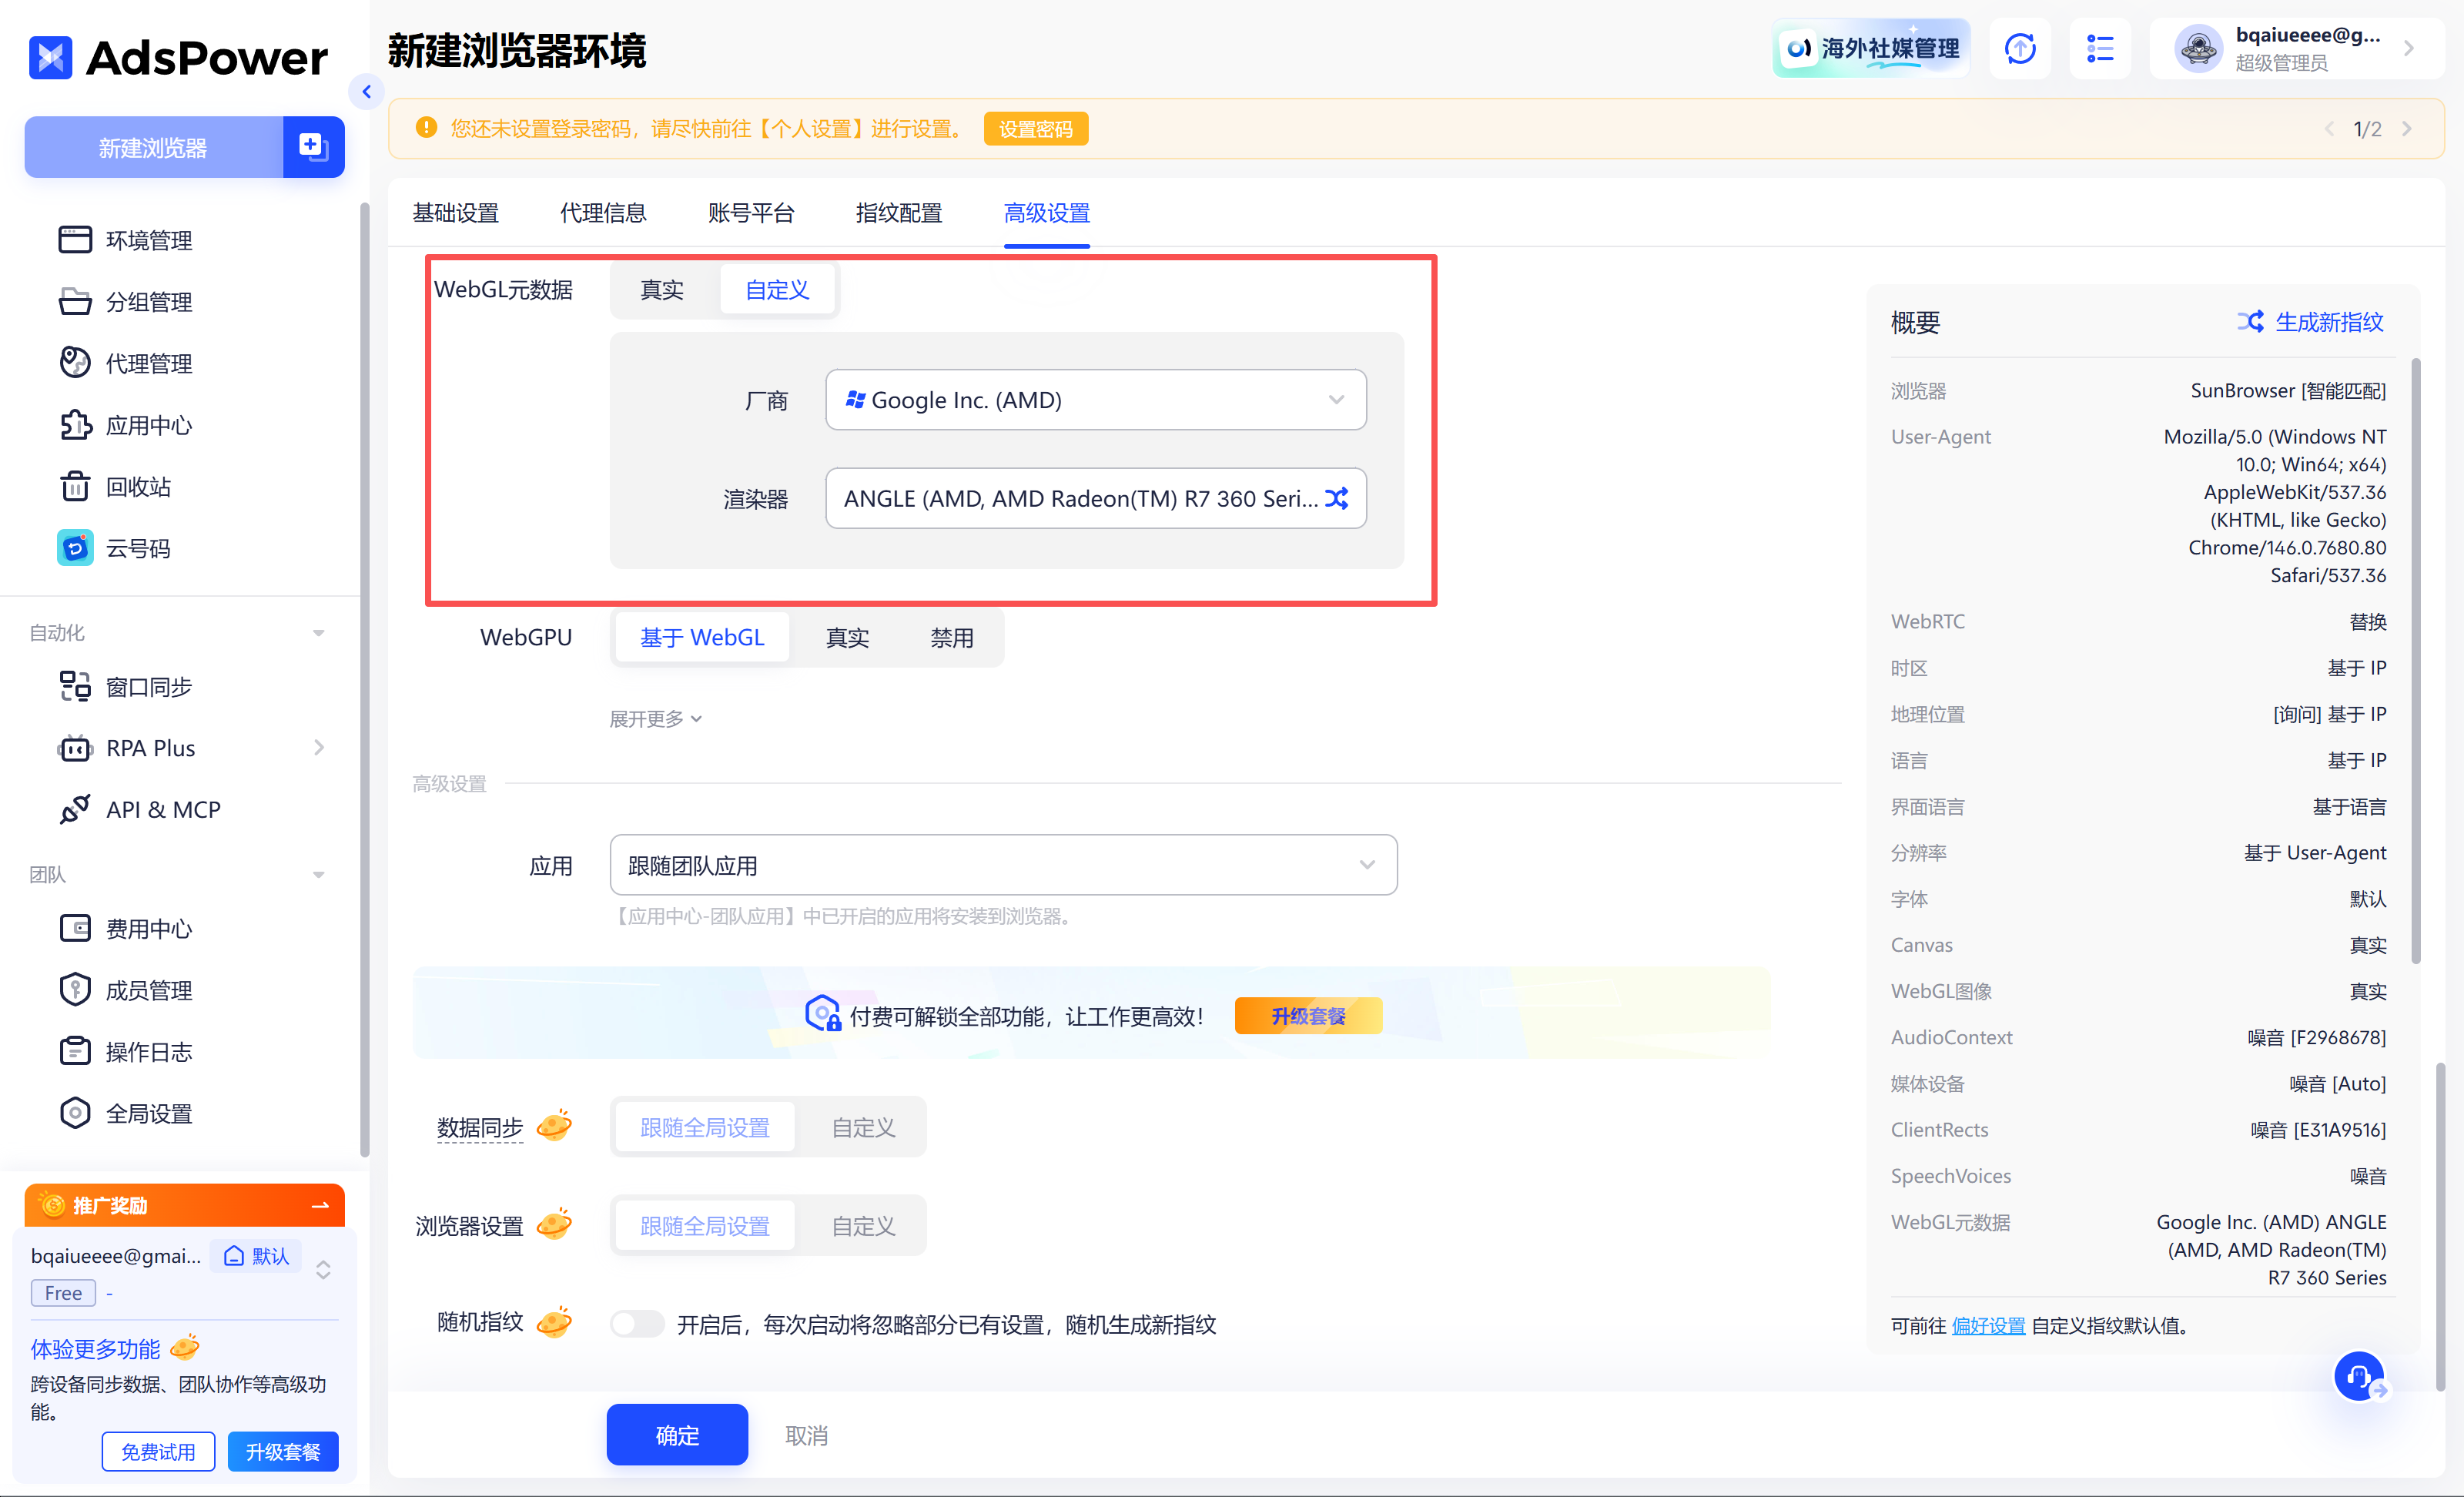Image resolution: width=2464 pixels, height=1497 pixels.
Task: Set WebGPU option to 禁用
Action: point(951,638)
